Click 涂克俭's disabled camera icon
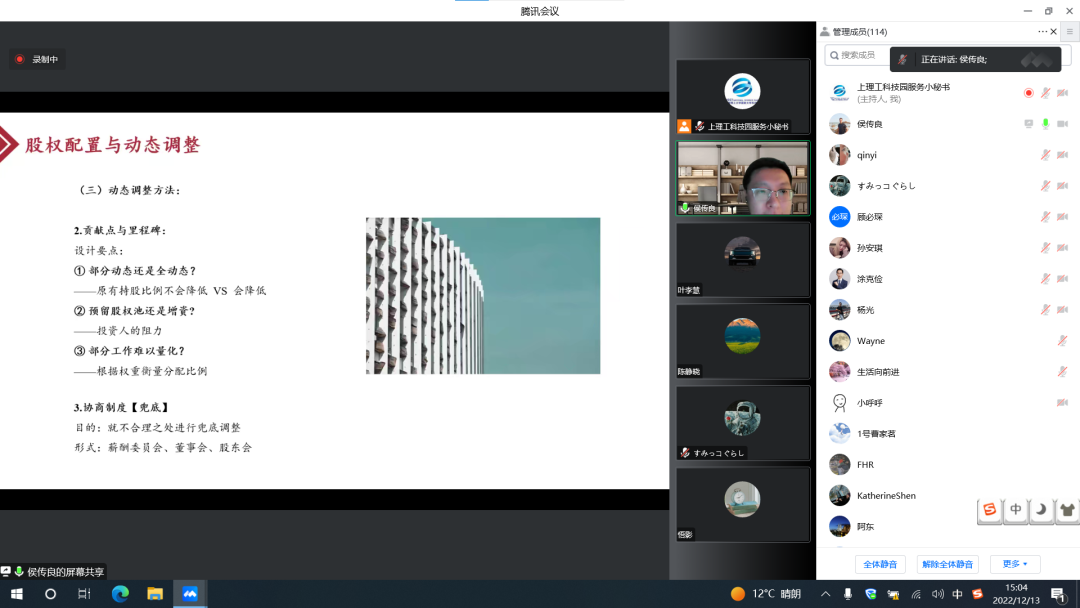This screenshot has height=608, width=1080. [1063, 279]
